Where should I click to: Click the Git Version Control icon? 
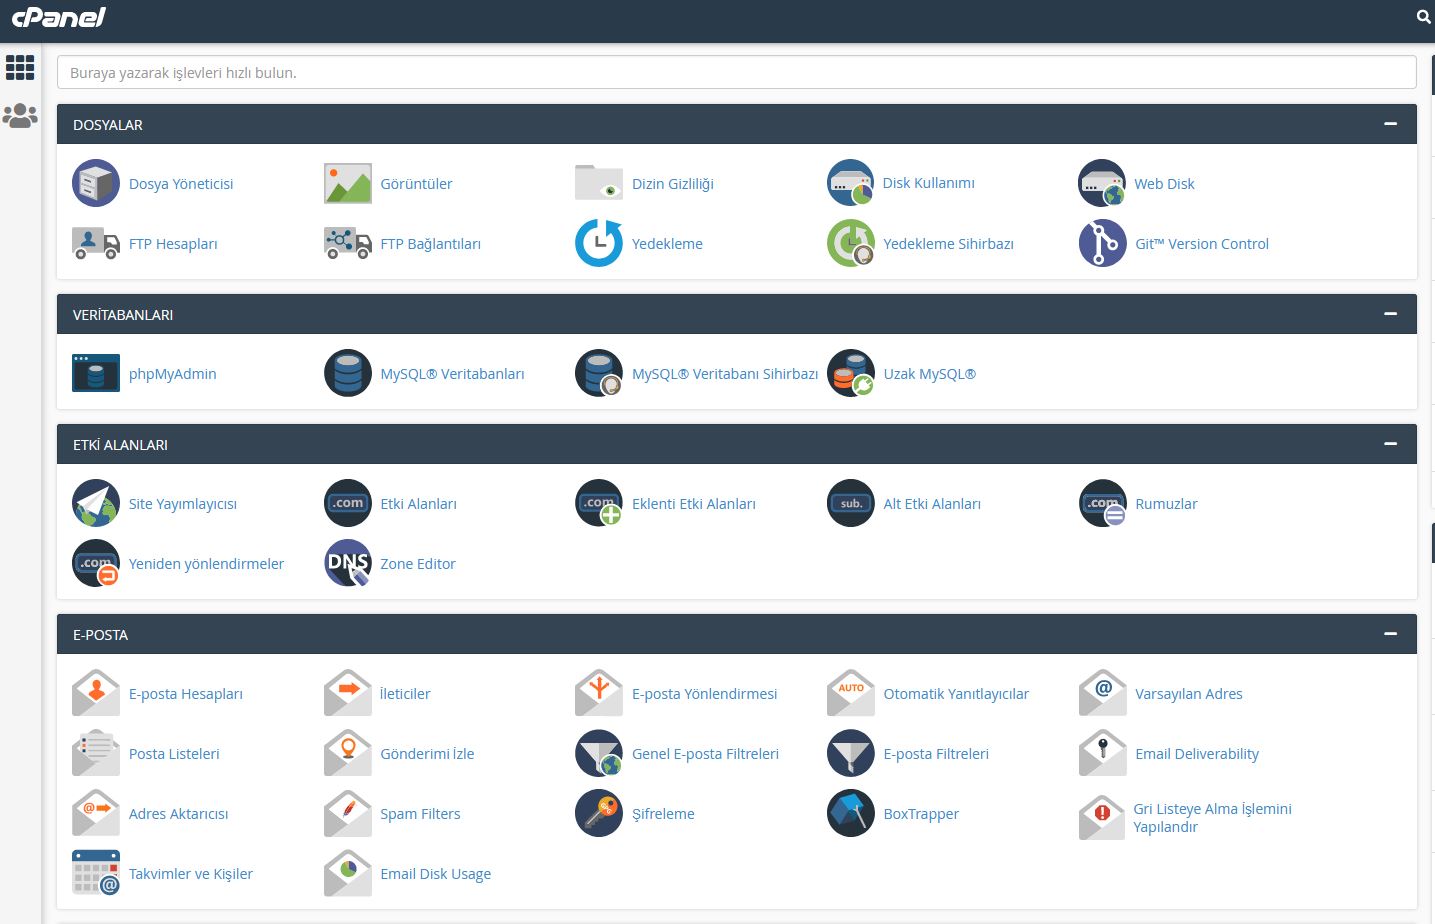[1102, 243]
